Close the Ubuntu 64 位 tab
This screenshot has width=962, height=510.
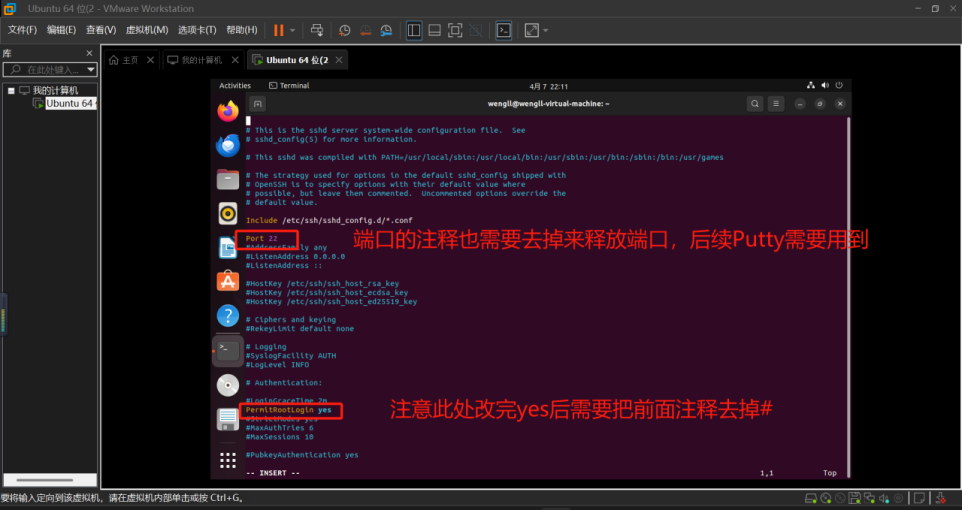[339, 60]
